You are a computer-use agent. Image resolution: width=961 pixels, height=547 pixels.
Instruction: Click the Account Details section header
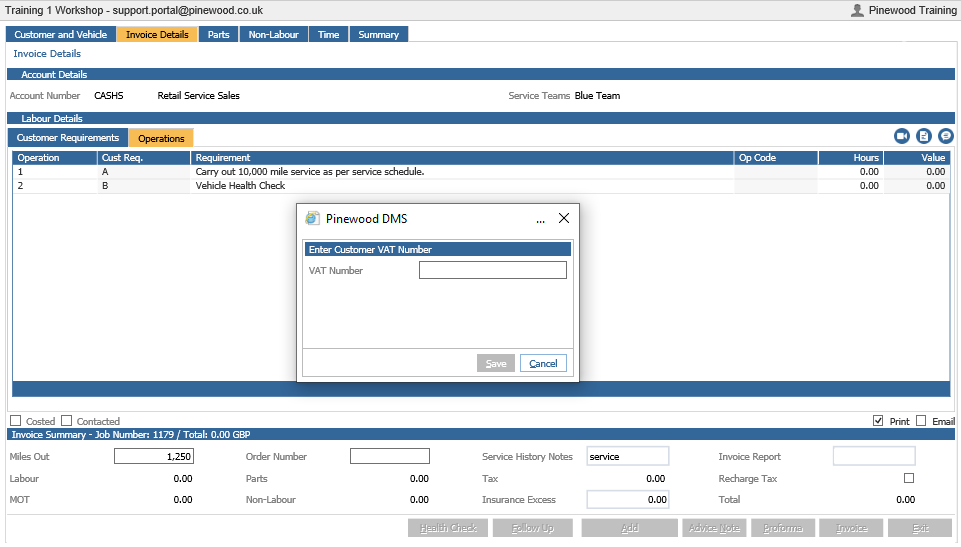point(480,74)
